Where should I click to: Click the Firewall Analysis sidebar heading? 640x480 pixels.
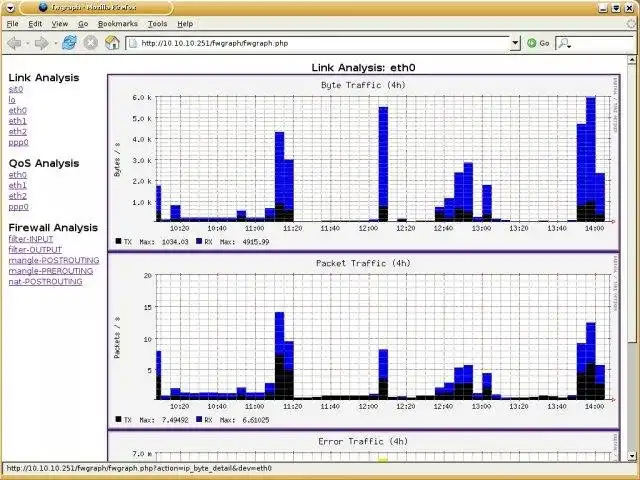click(x=53, y=228)
